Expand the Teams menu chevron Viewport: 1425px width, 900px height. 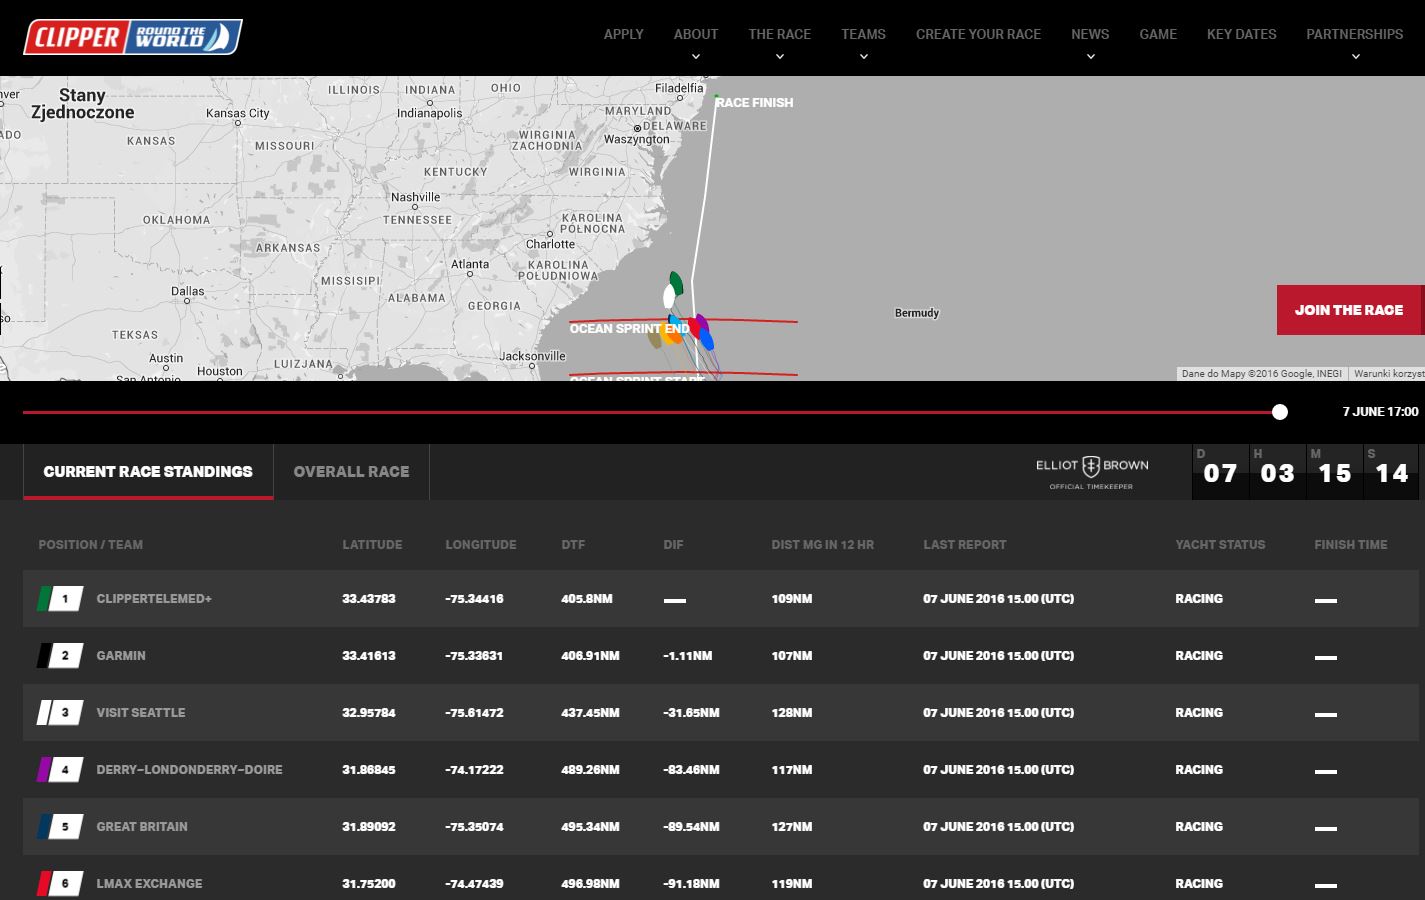point(863,57)
